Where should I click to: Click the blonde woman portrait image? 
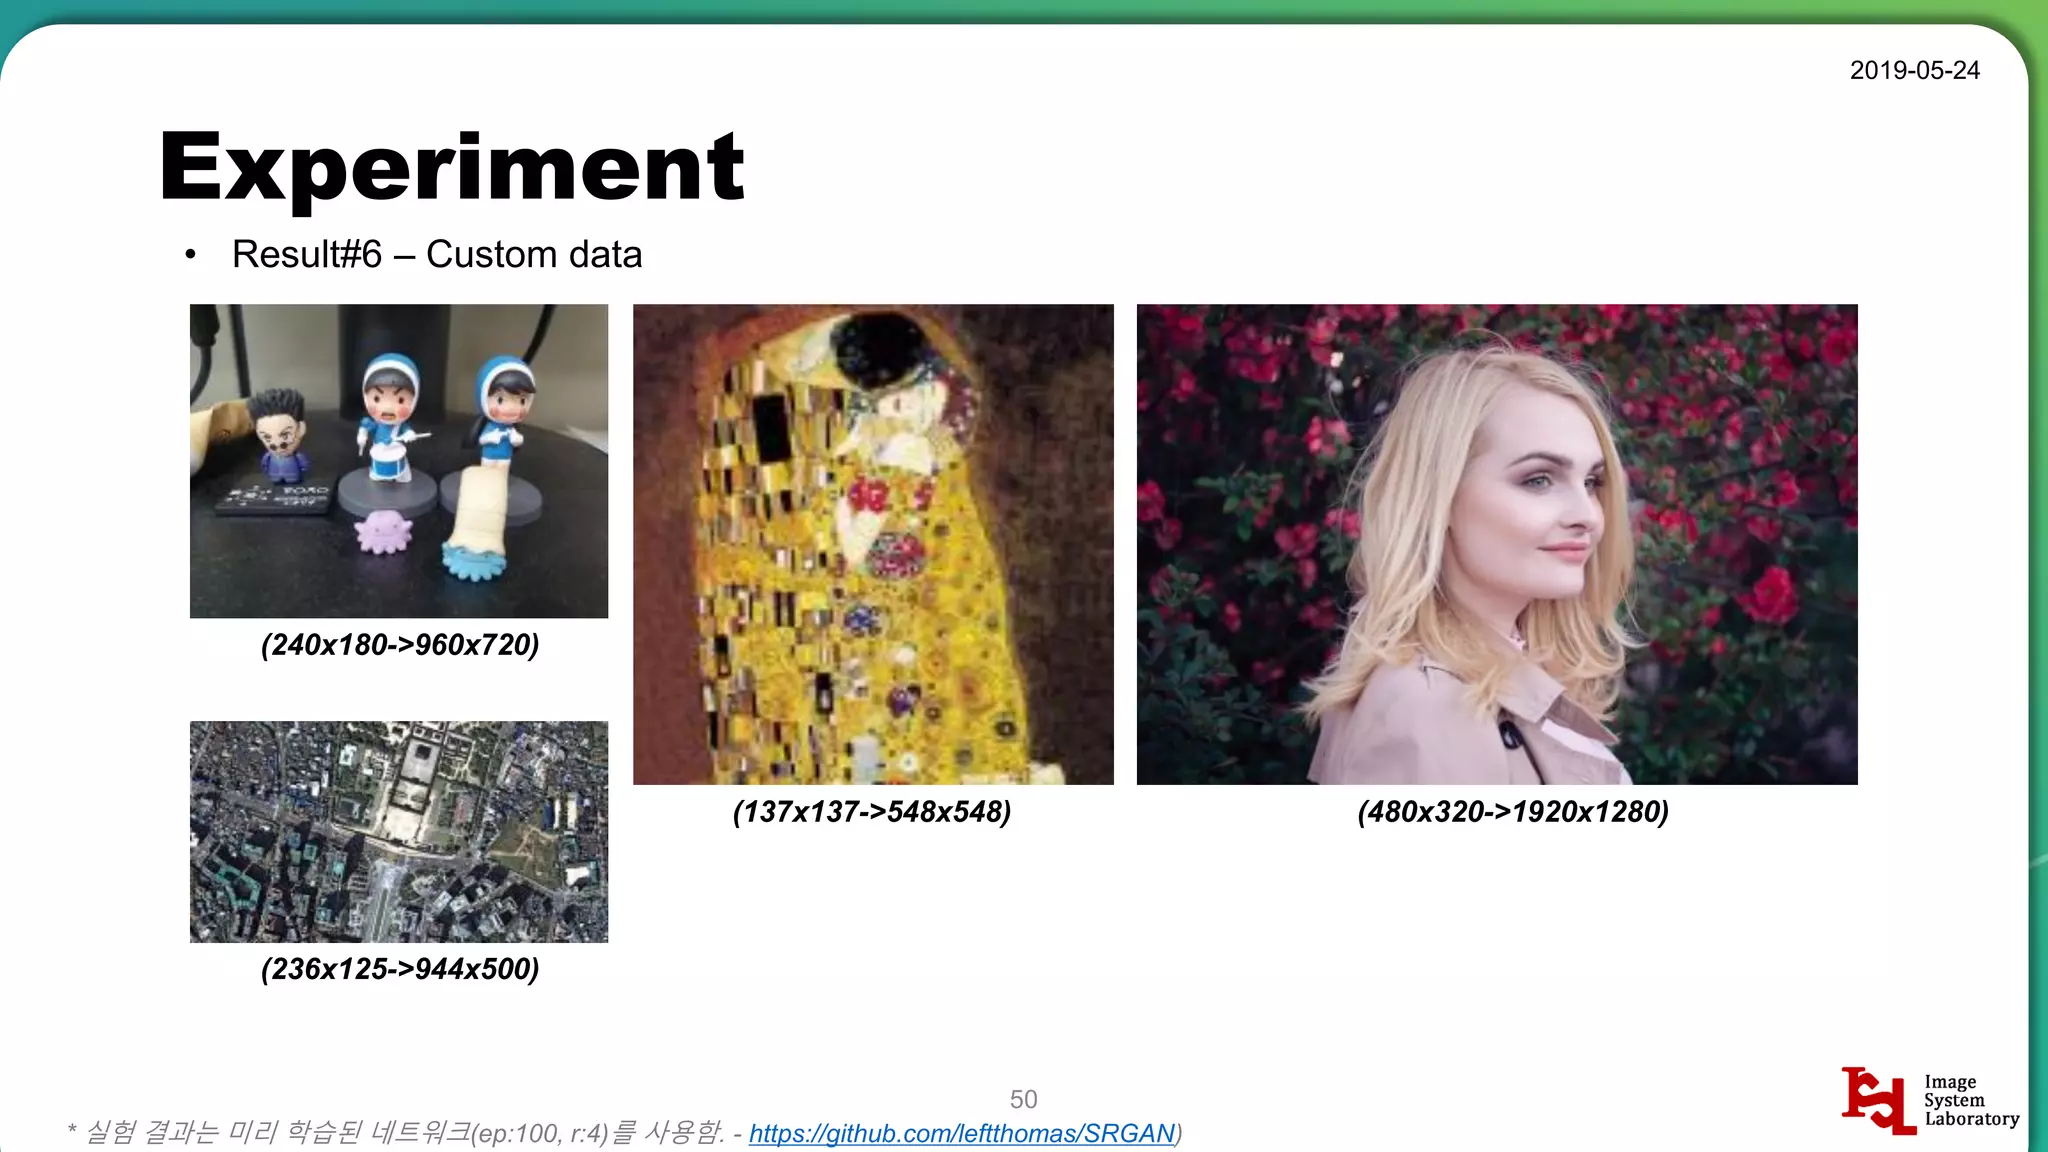[x=1497, y=544]
